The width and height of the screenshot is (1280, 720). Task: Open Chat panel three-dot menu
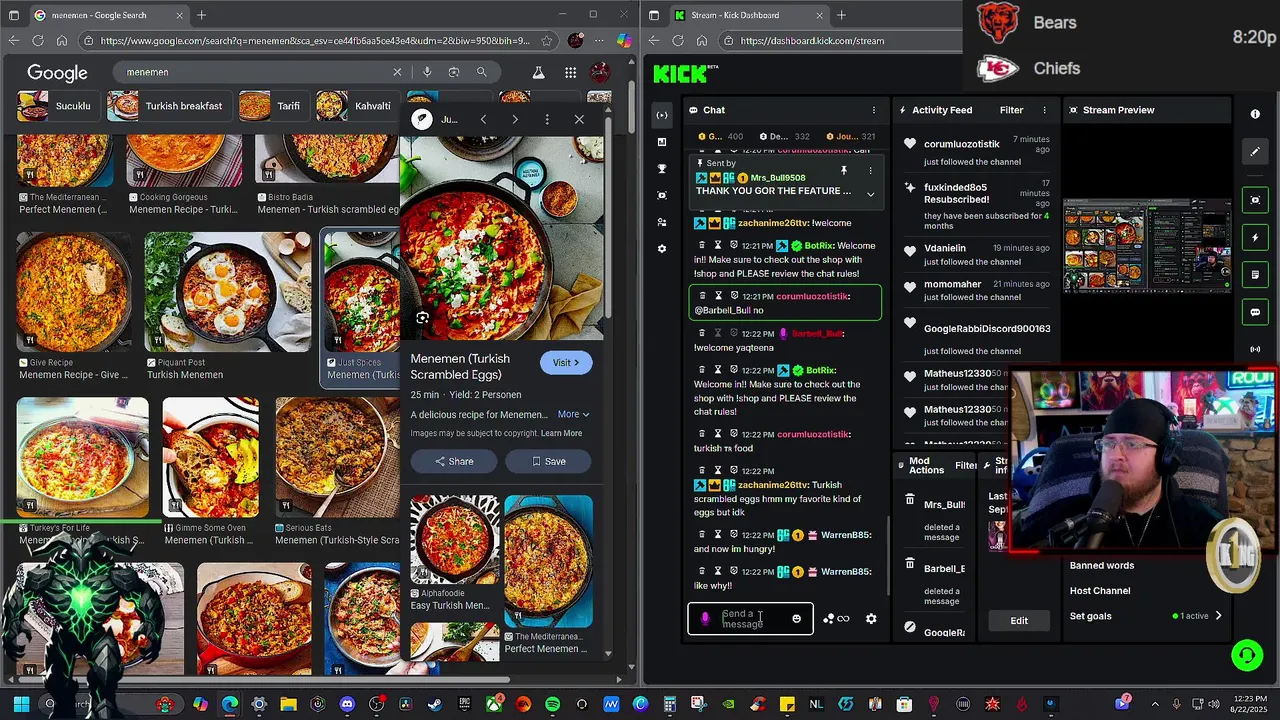pos(873,110)
